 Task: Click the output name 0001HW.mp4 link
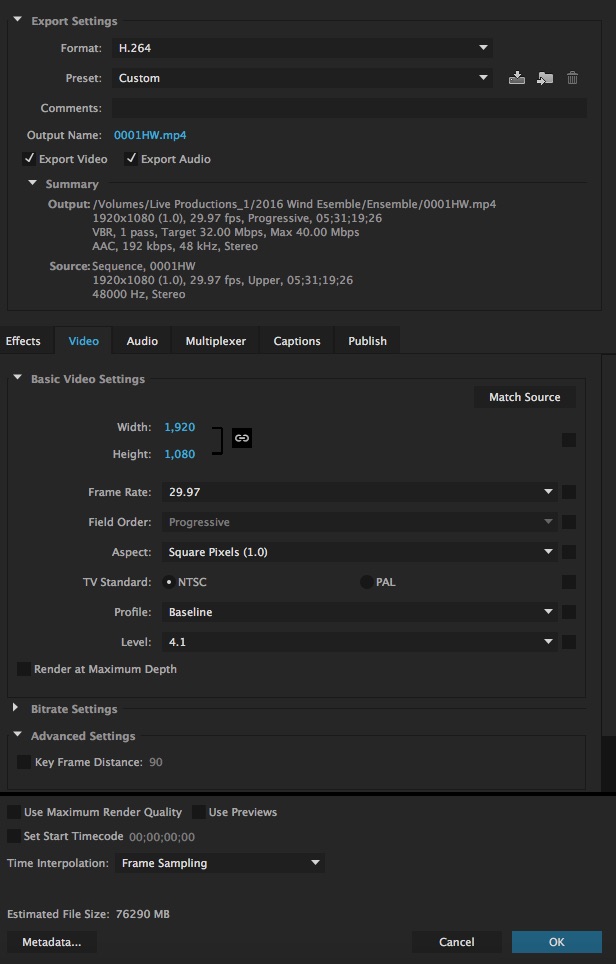(x=150, y=135)
